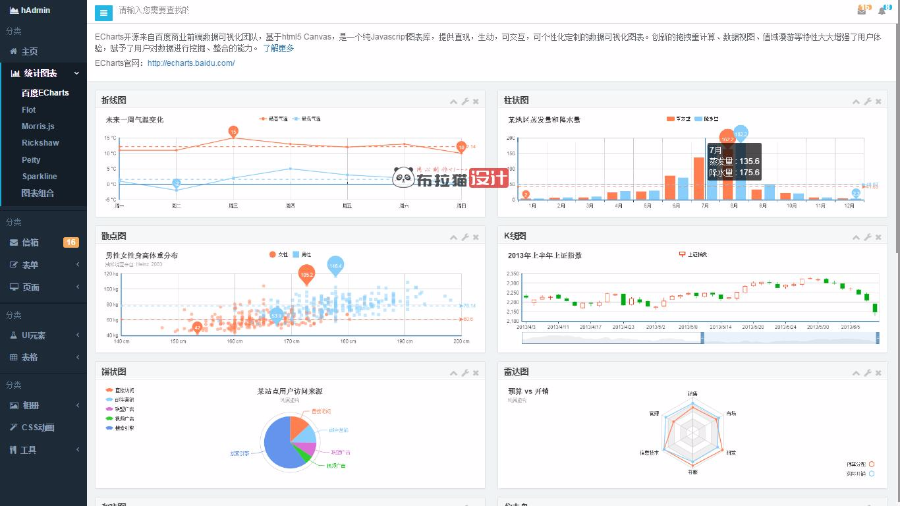Collapse the 柱状图 panel with chevron
This screenshot has width=900, height=506.
coord(856,102)
